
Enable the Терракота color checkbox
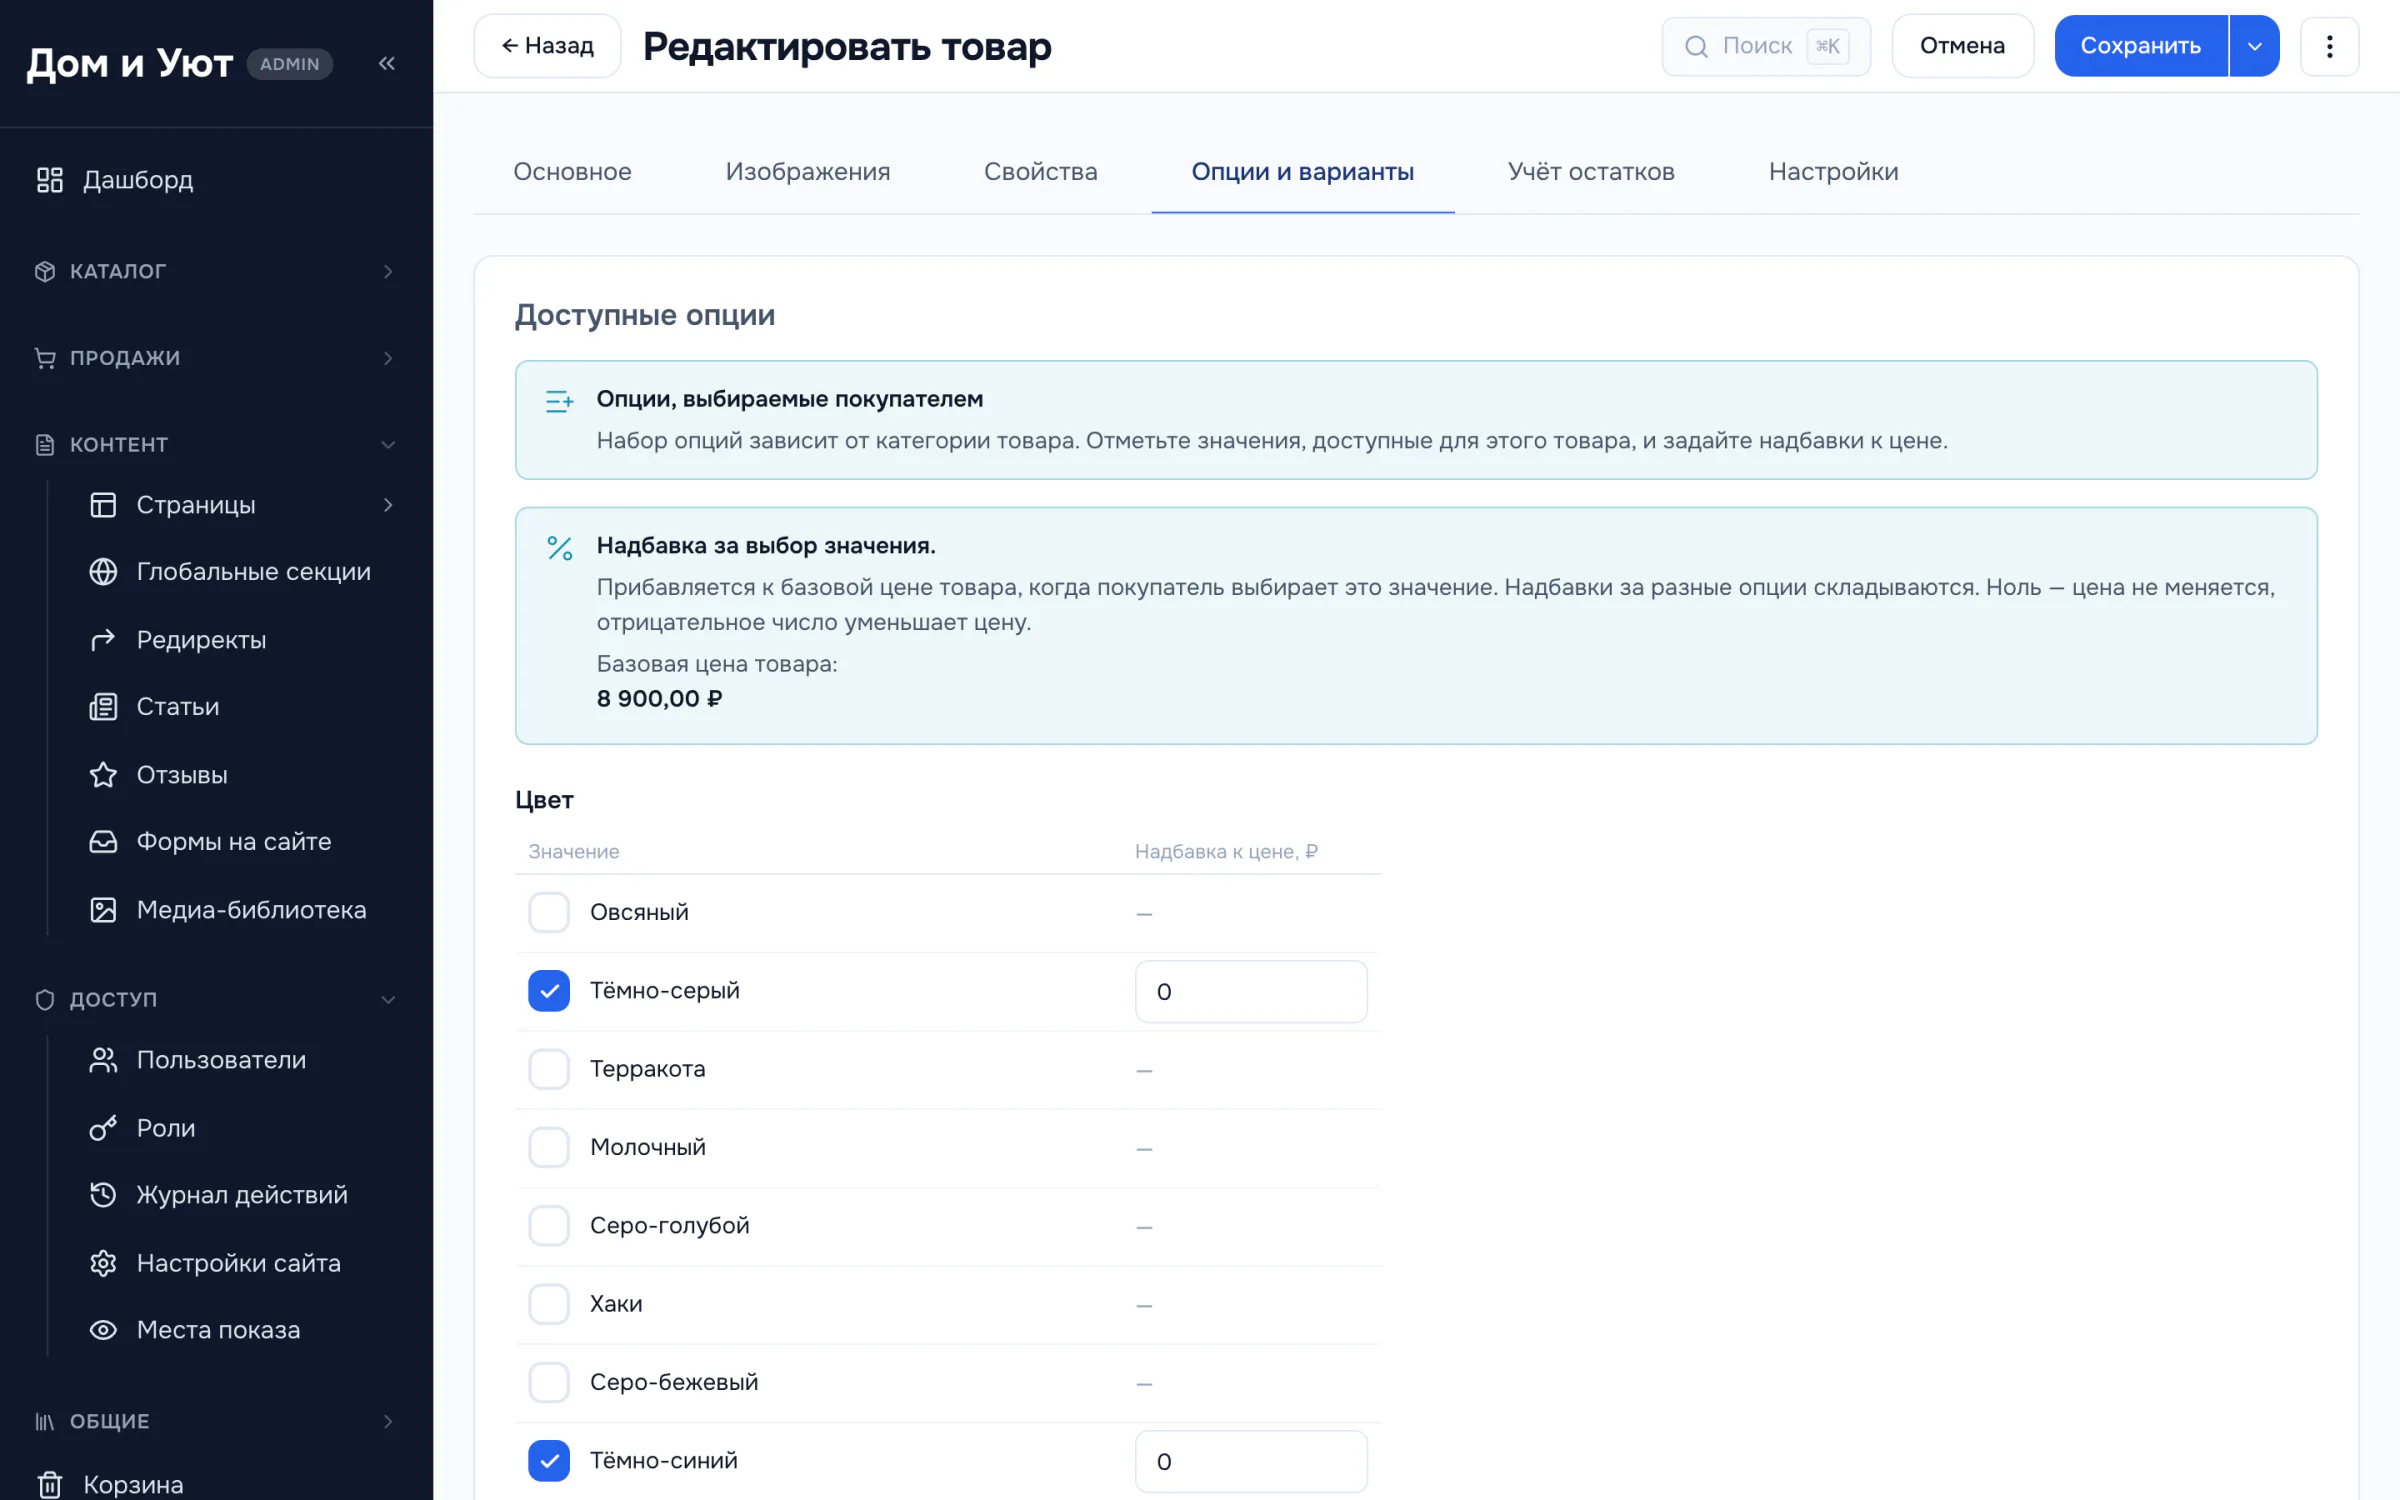pos(549,1068)
